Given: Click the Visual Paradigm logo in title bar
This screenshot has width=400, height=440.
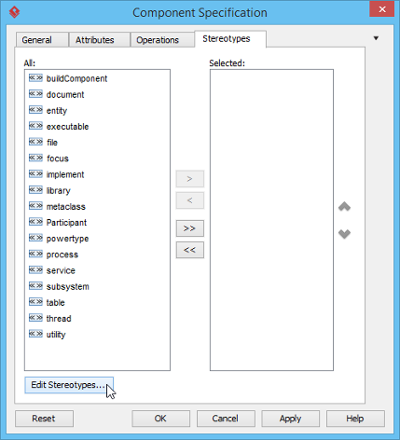Looking at the screenshot, I should click(14, 13).
